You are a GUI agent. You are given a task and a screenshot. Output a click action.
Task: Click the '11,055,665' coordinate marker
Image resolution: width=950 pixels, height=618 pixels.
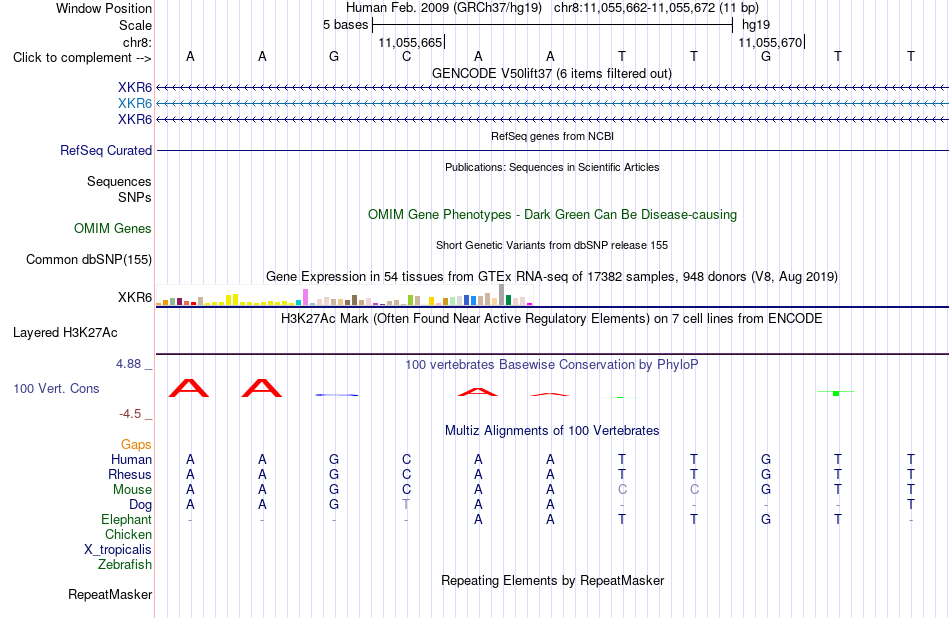[x=410, y=42]
